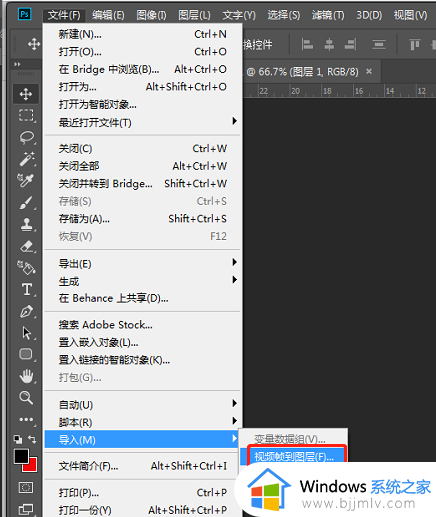Image resolution: width=436 pixels, height=517 pixels.
Task: Select the Move tool in the toolbox
Action: [x=26, y=94]
